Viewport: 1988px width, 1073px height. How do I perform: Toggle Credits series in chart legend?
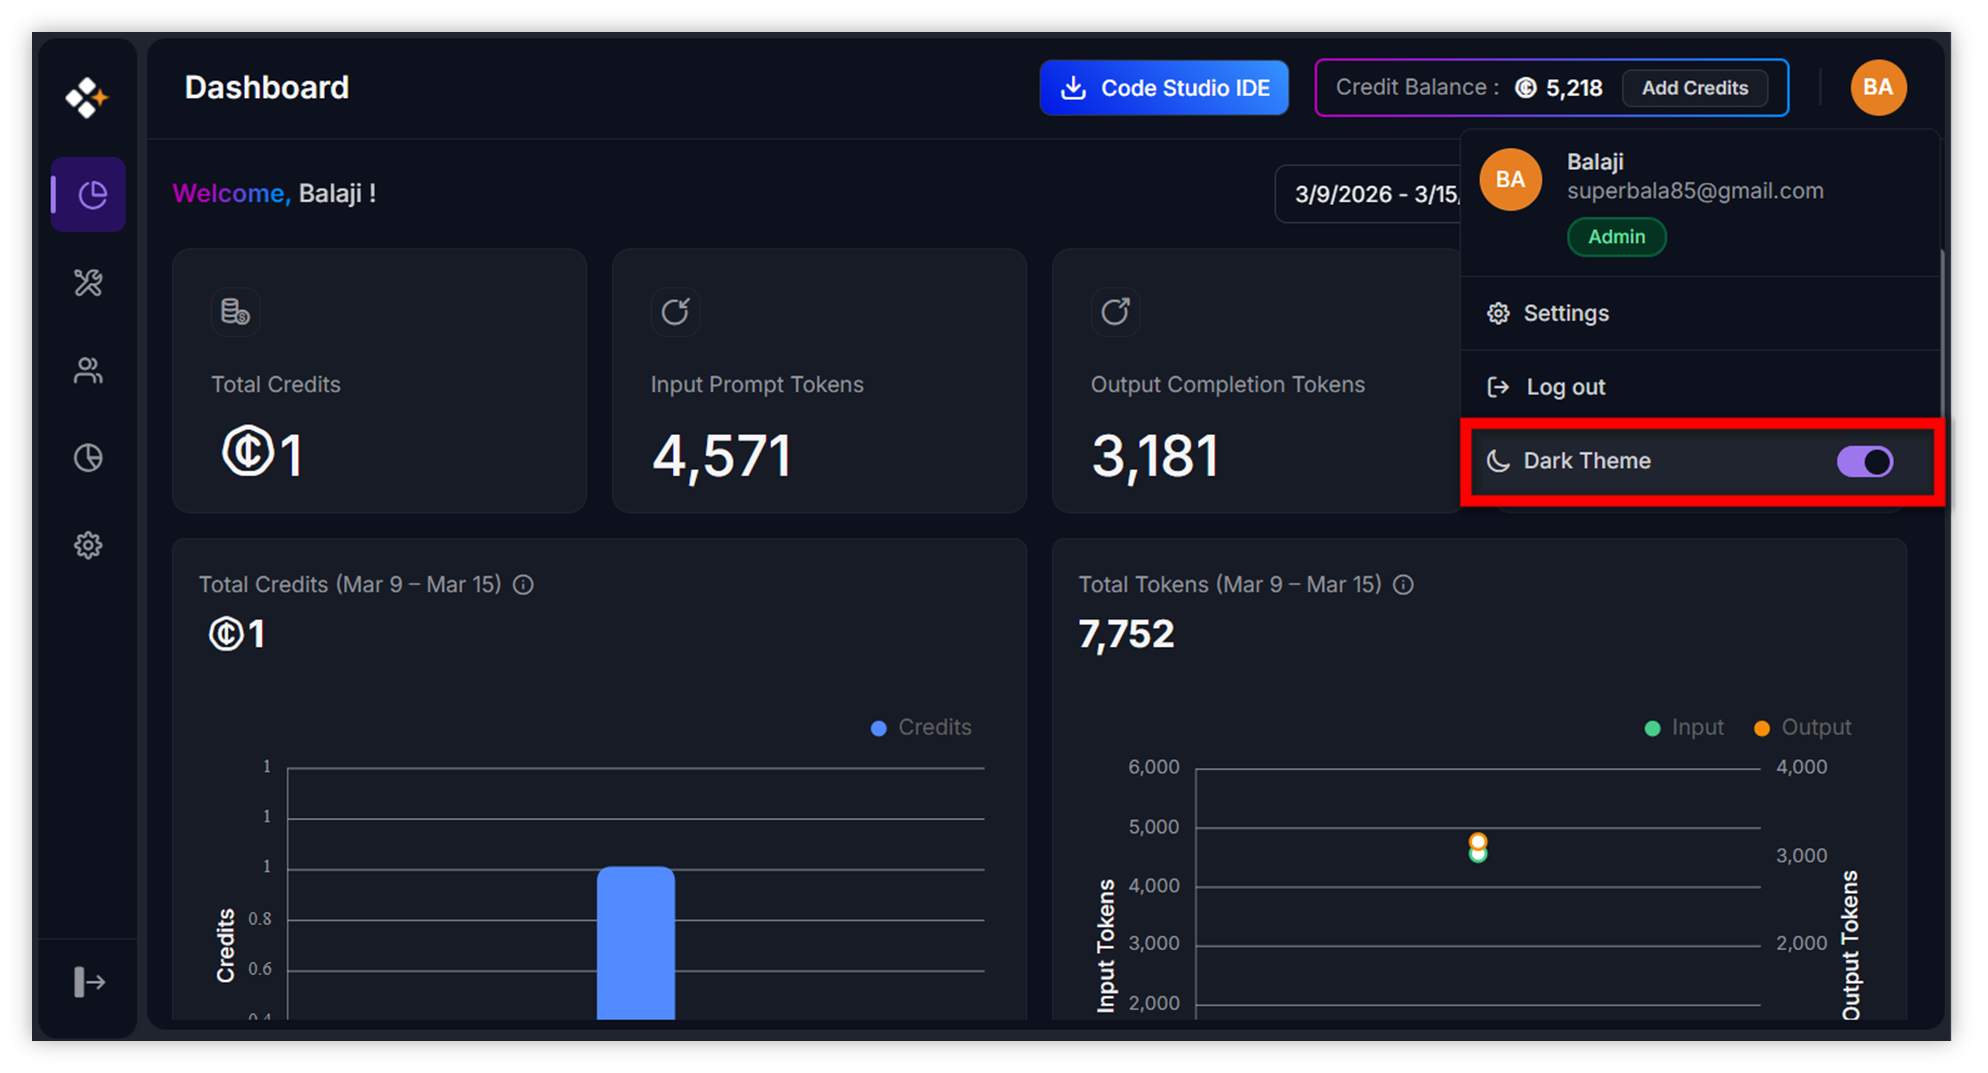point(921,728)
